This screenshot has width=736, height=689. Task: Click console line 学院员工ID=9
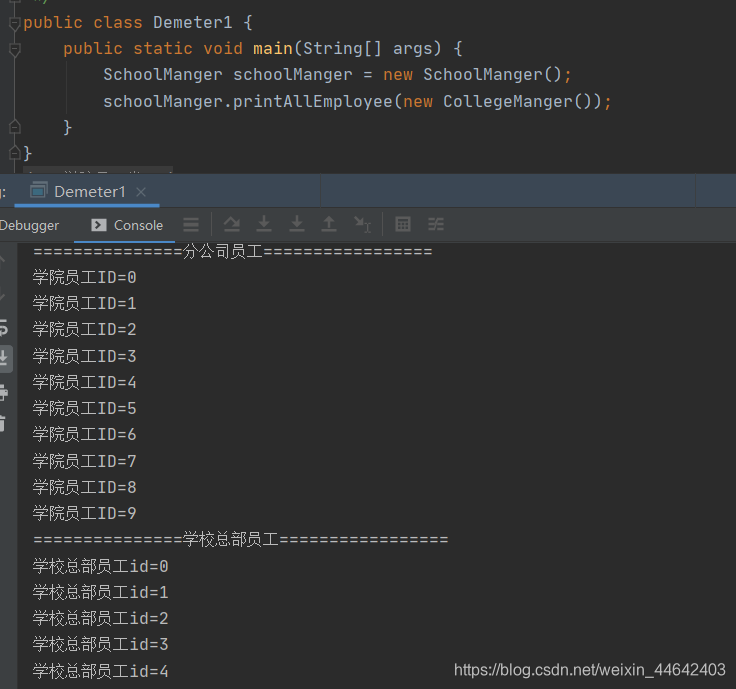point(84,513)
